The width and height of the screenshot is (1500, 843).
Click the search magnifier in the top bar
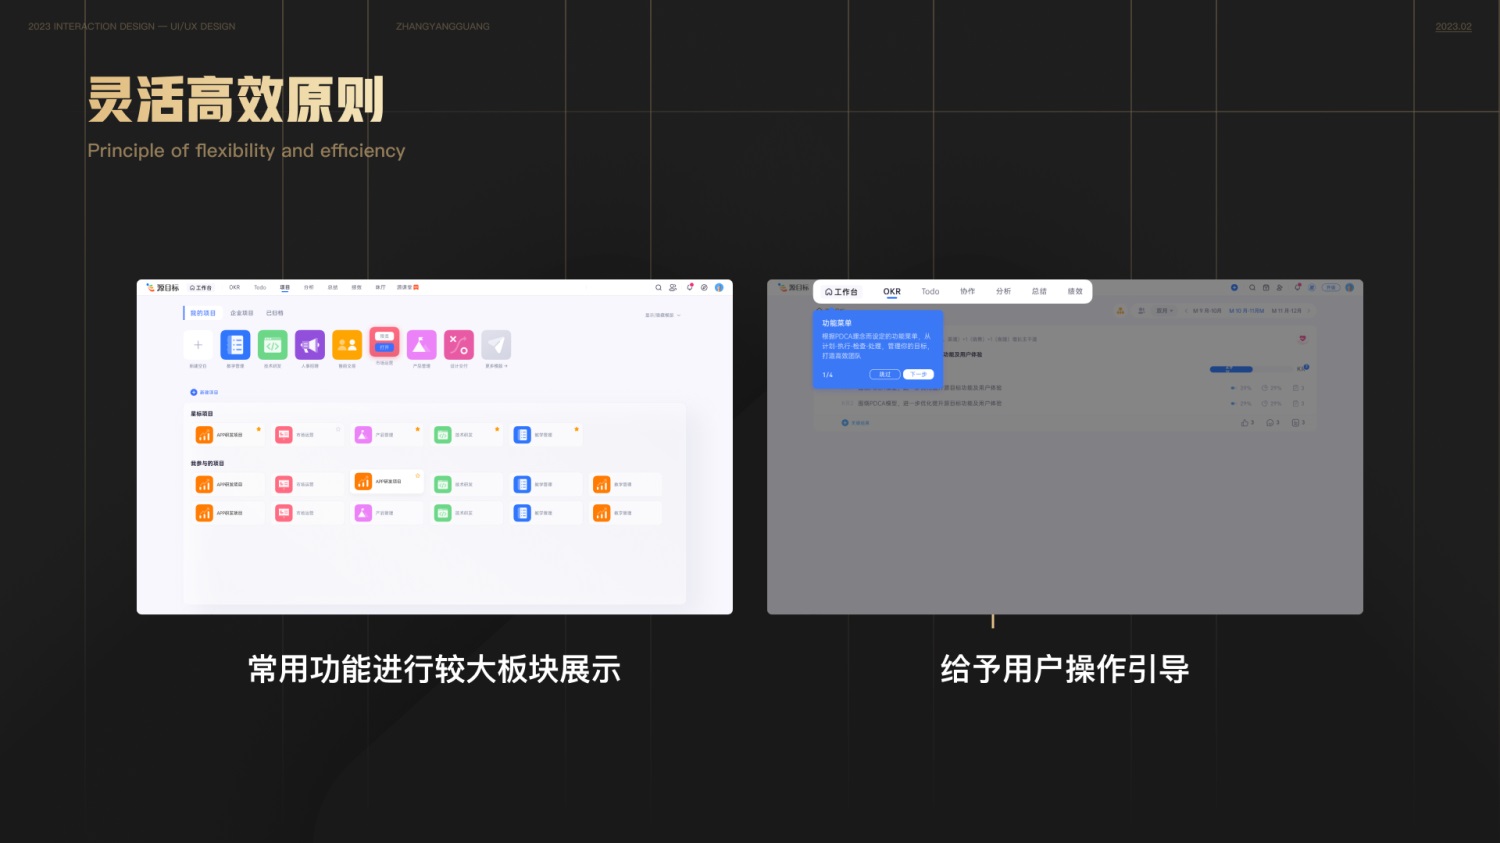coord(658,287)
